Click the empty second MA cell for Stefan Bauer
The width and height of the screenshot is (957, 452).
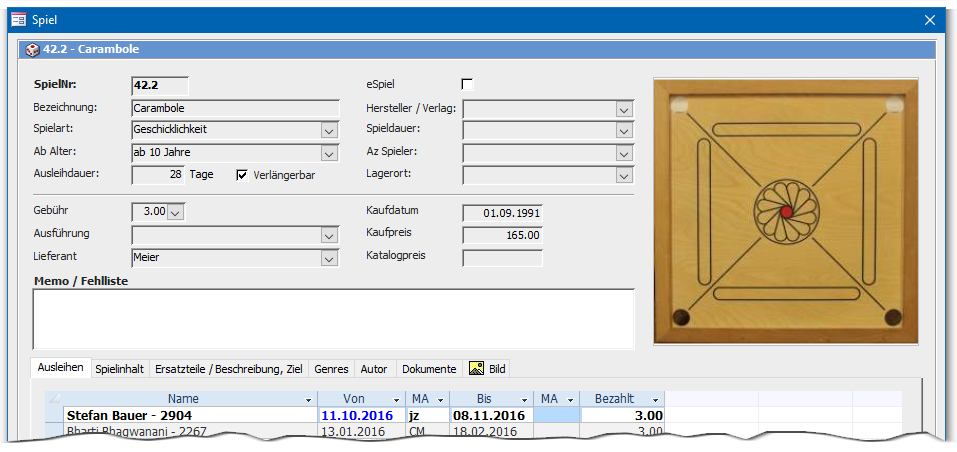[x=557, y=416]
